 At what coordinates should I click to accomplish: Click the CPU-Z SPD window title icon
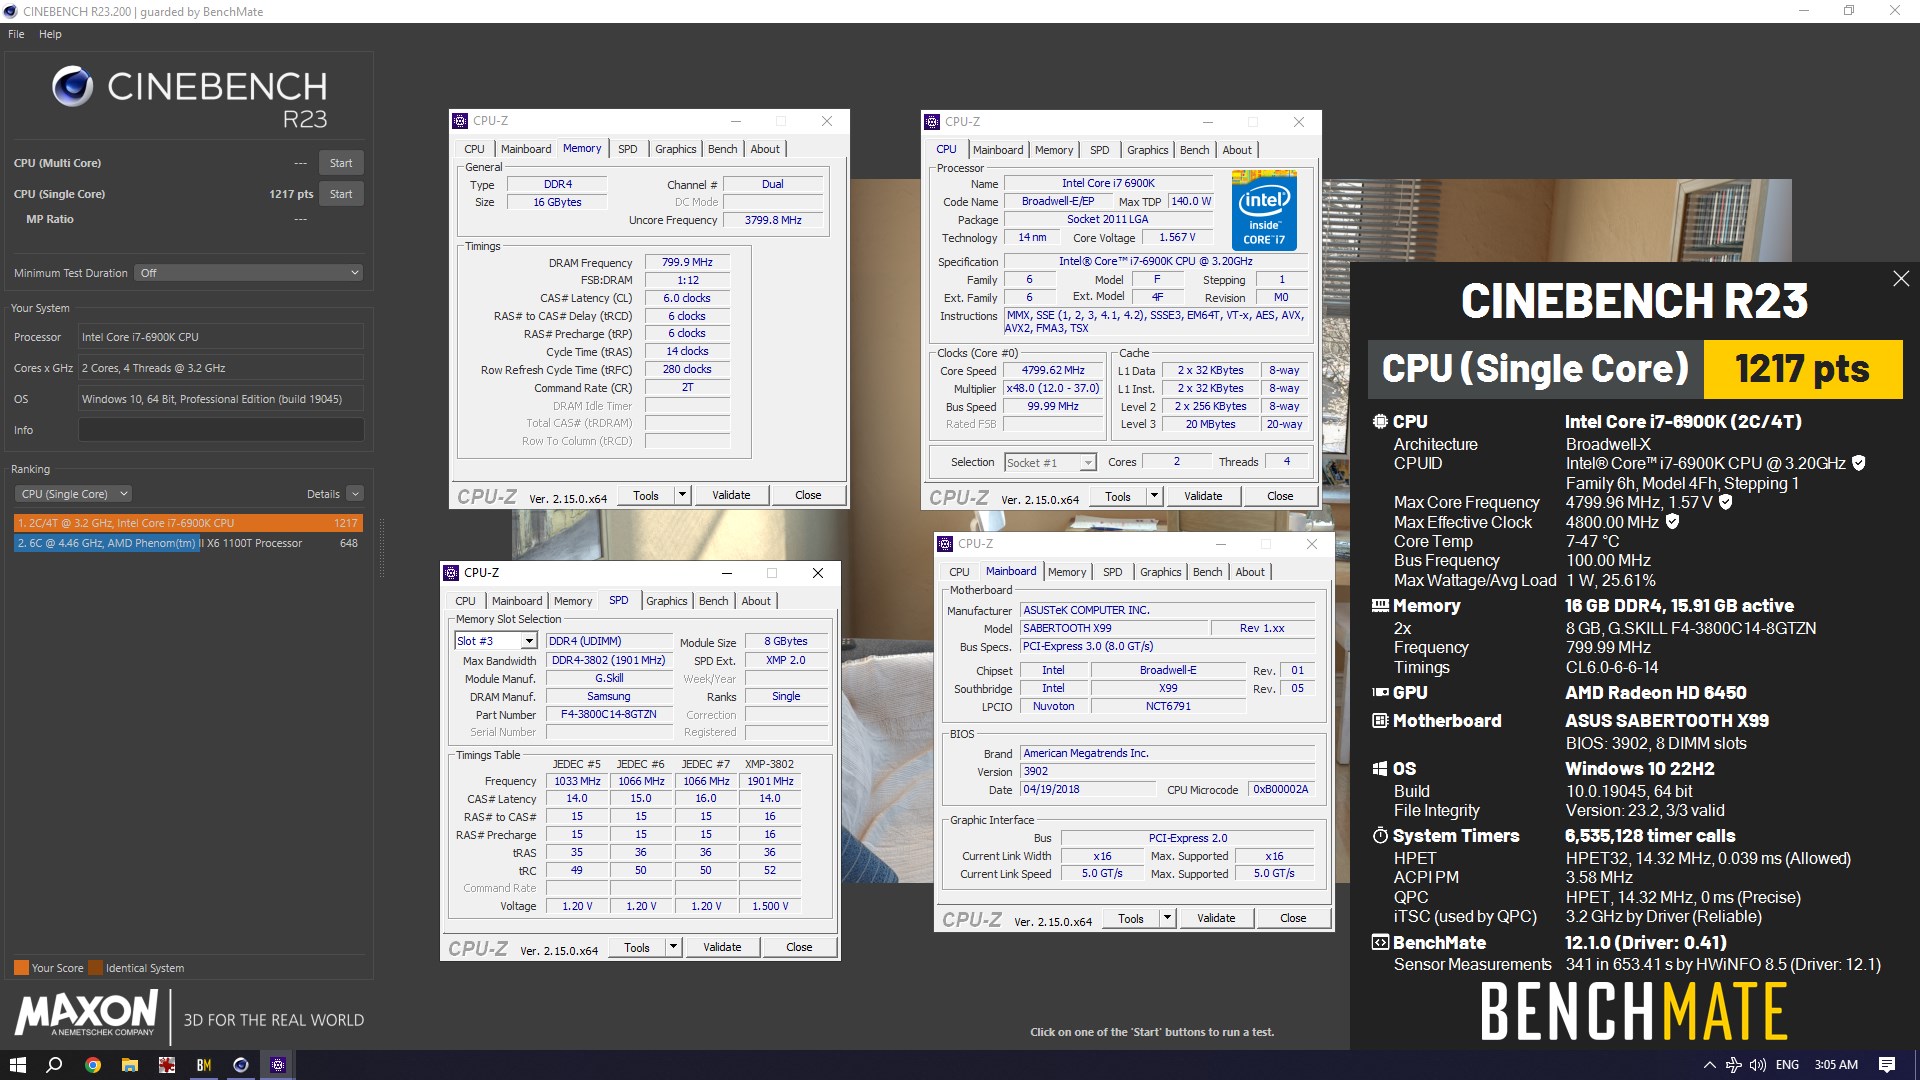pyautogui.click(x=451, y=573)
